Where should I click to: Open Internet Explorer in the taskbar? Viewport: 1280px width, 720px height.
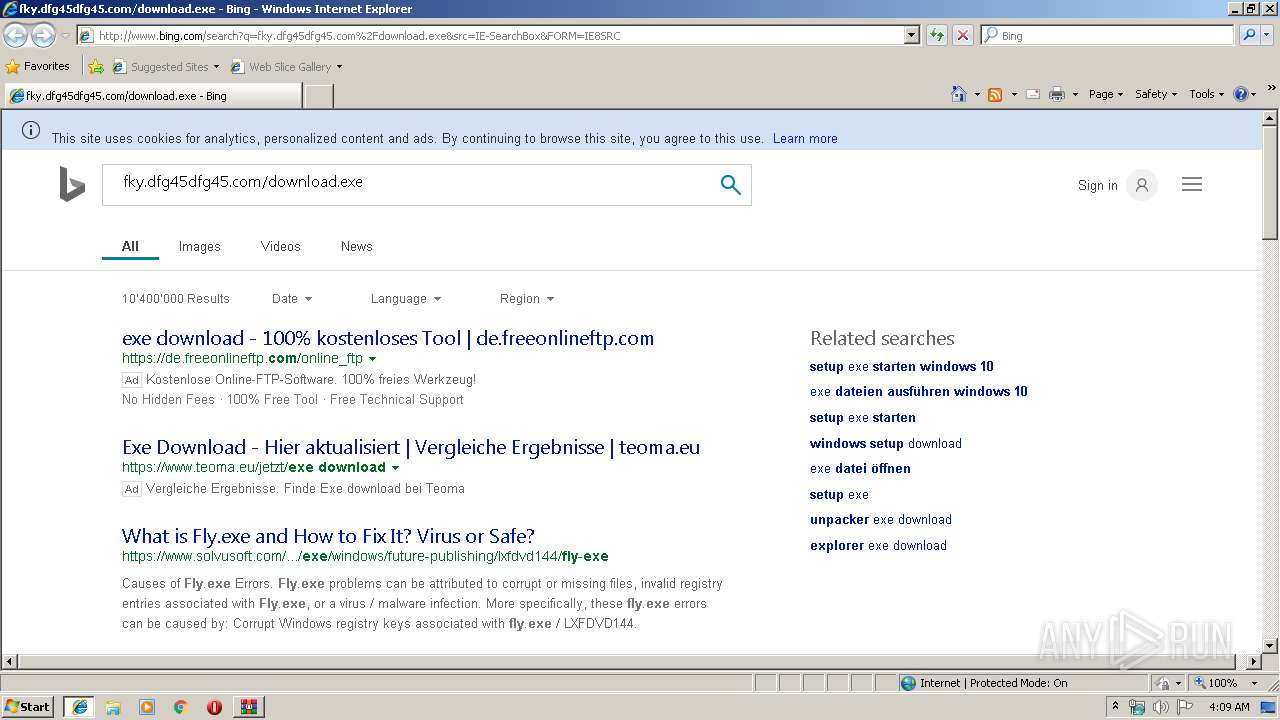point(80,707)
